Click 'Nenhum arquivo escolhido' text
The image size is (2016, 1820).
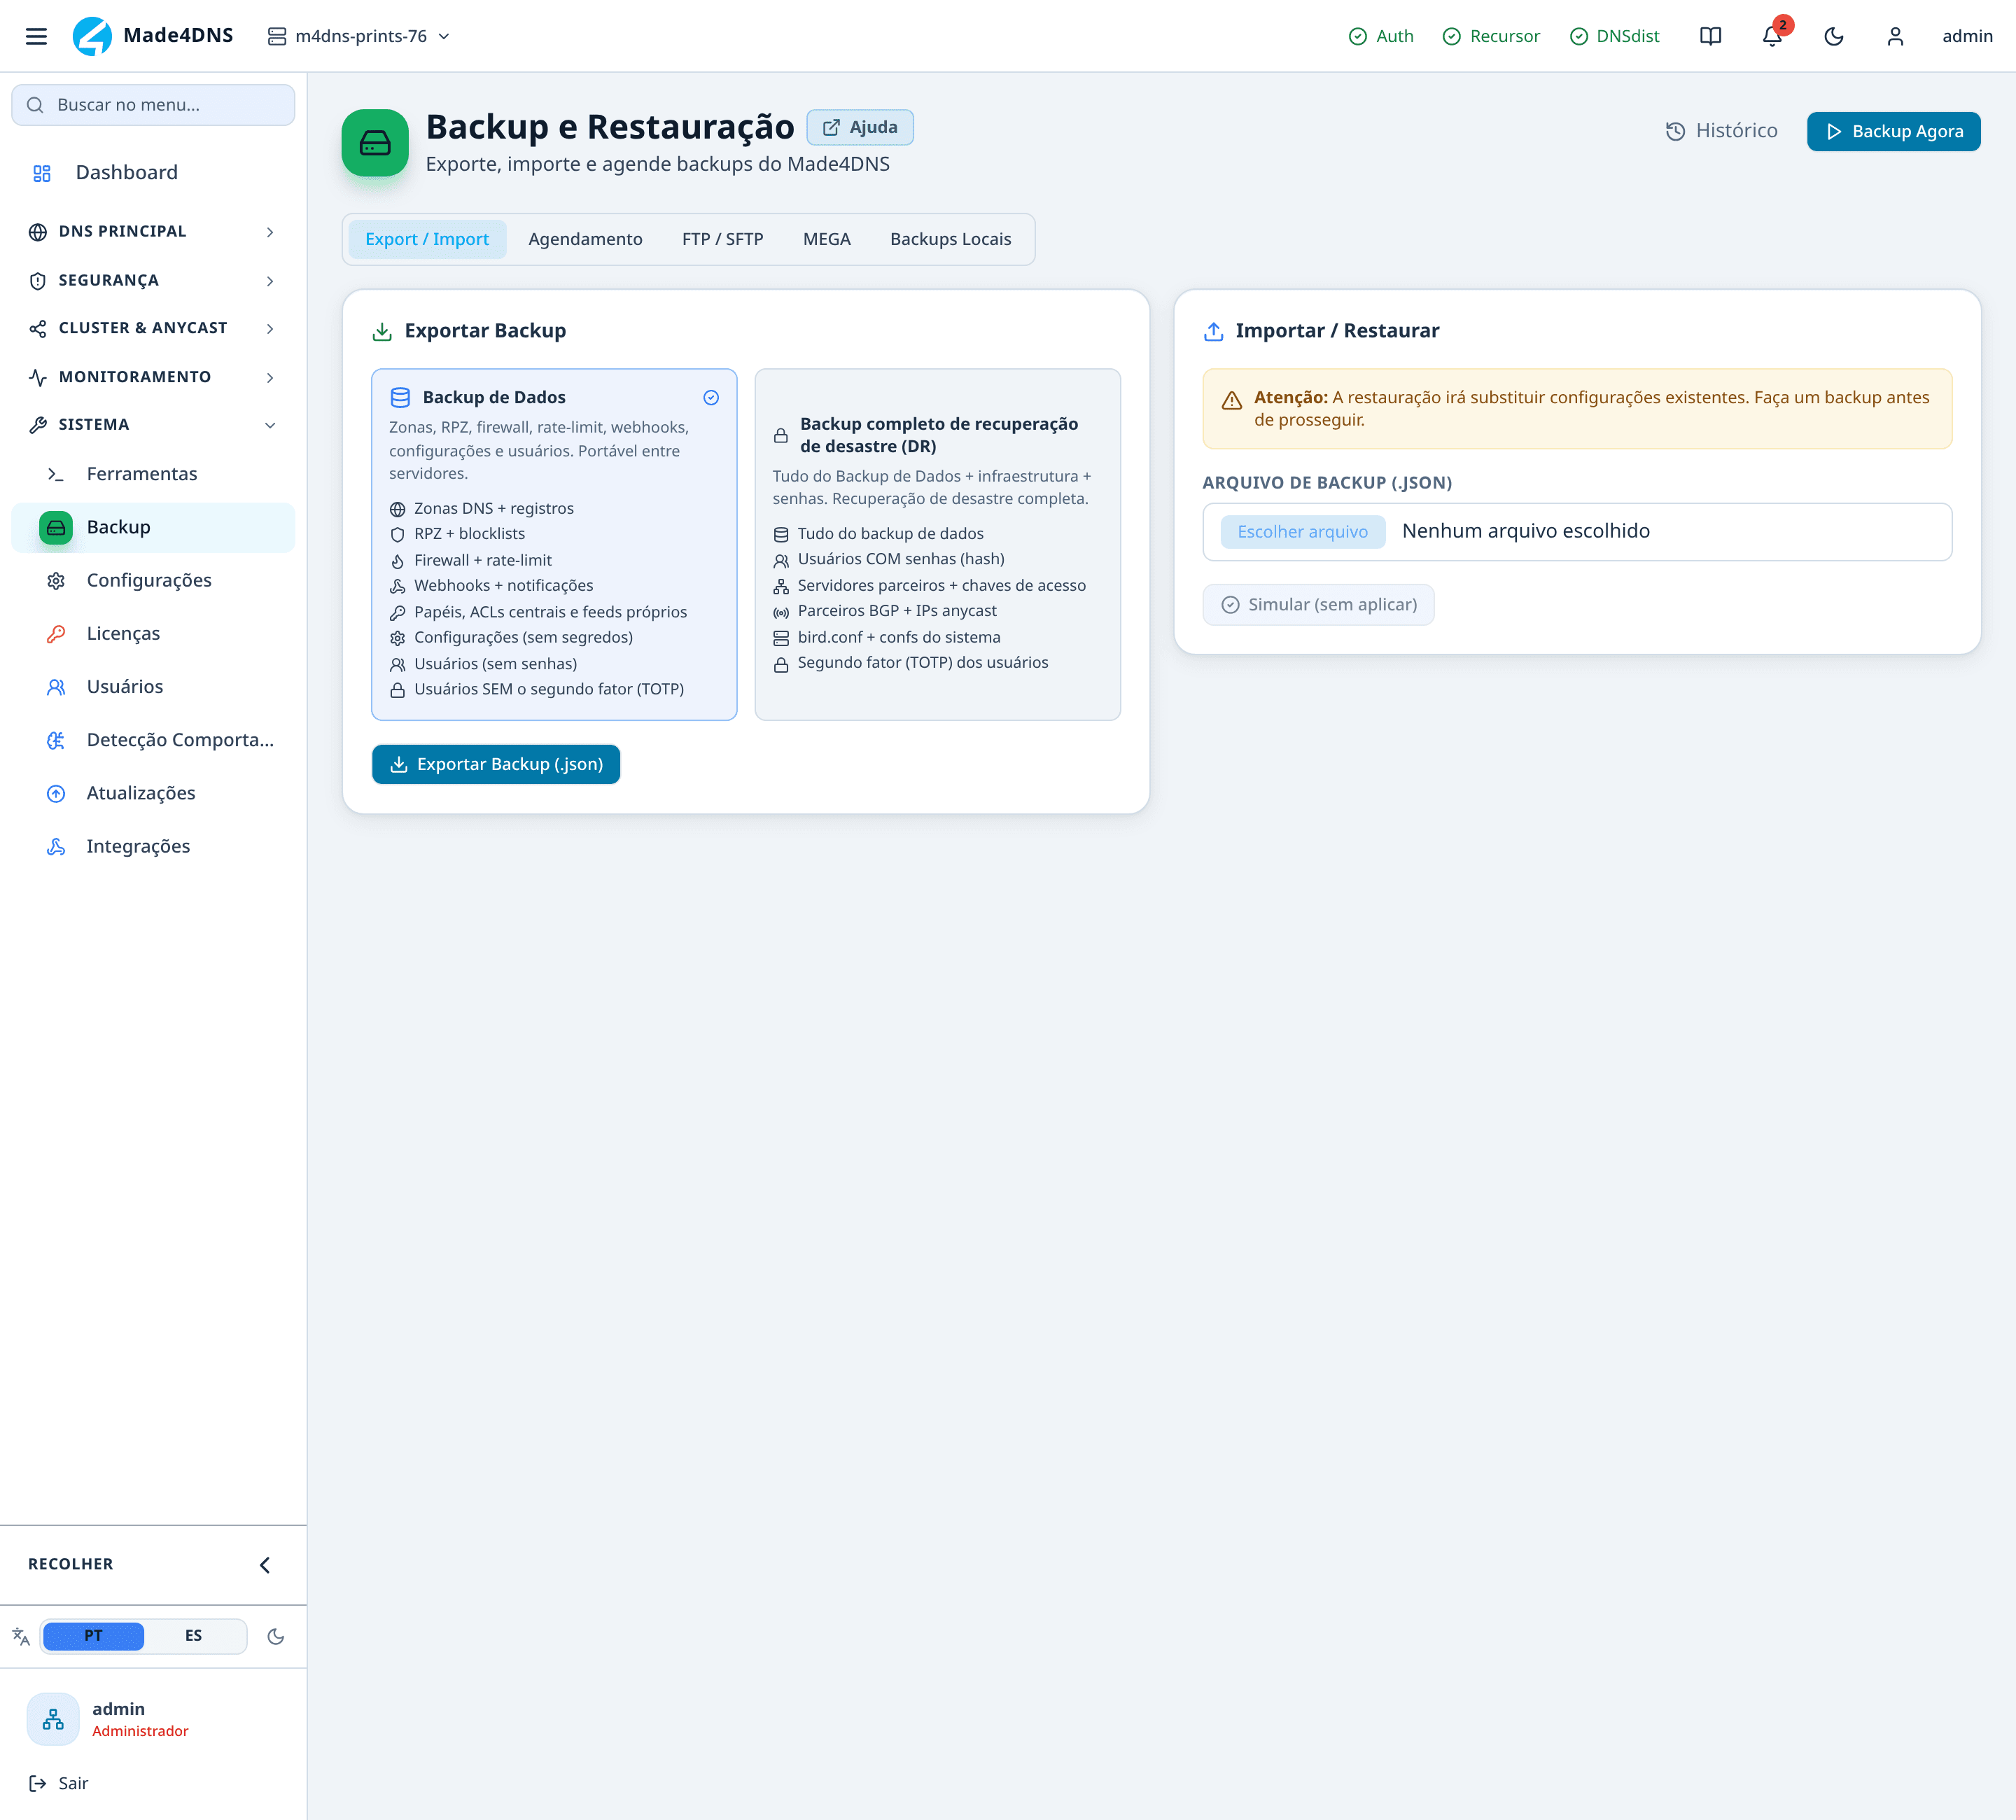coord(1525,531)
